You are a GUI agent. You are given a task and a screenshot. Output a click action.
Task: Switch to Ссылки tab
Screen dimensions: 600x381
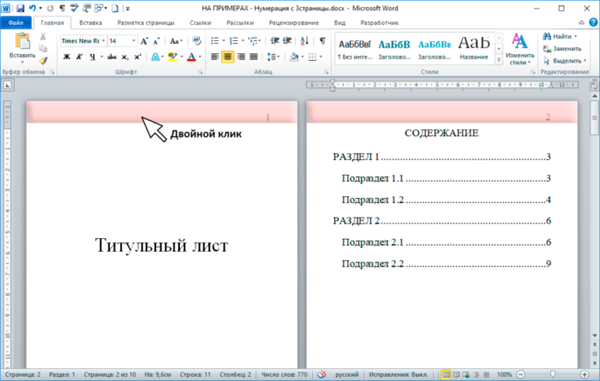201,23
